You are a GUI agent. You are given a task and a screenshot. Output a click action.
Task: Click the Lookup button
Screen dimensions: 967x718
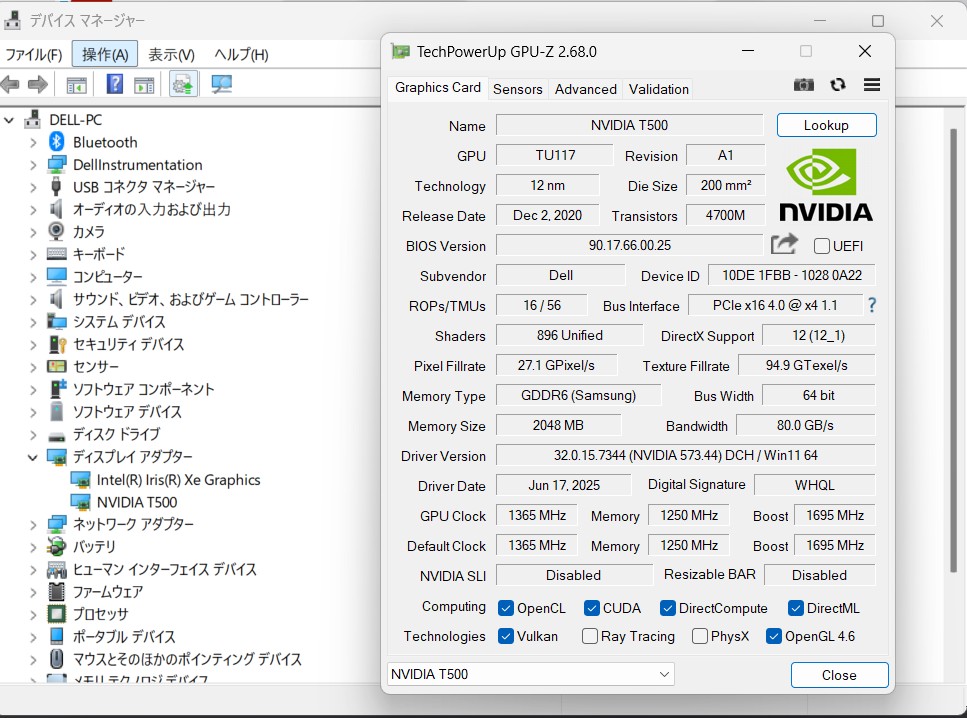[x=826, y=125]
